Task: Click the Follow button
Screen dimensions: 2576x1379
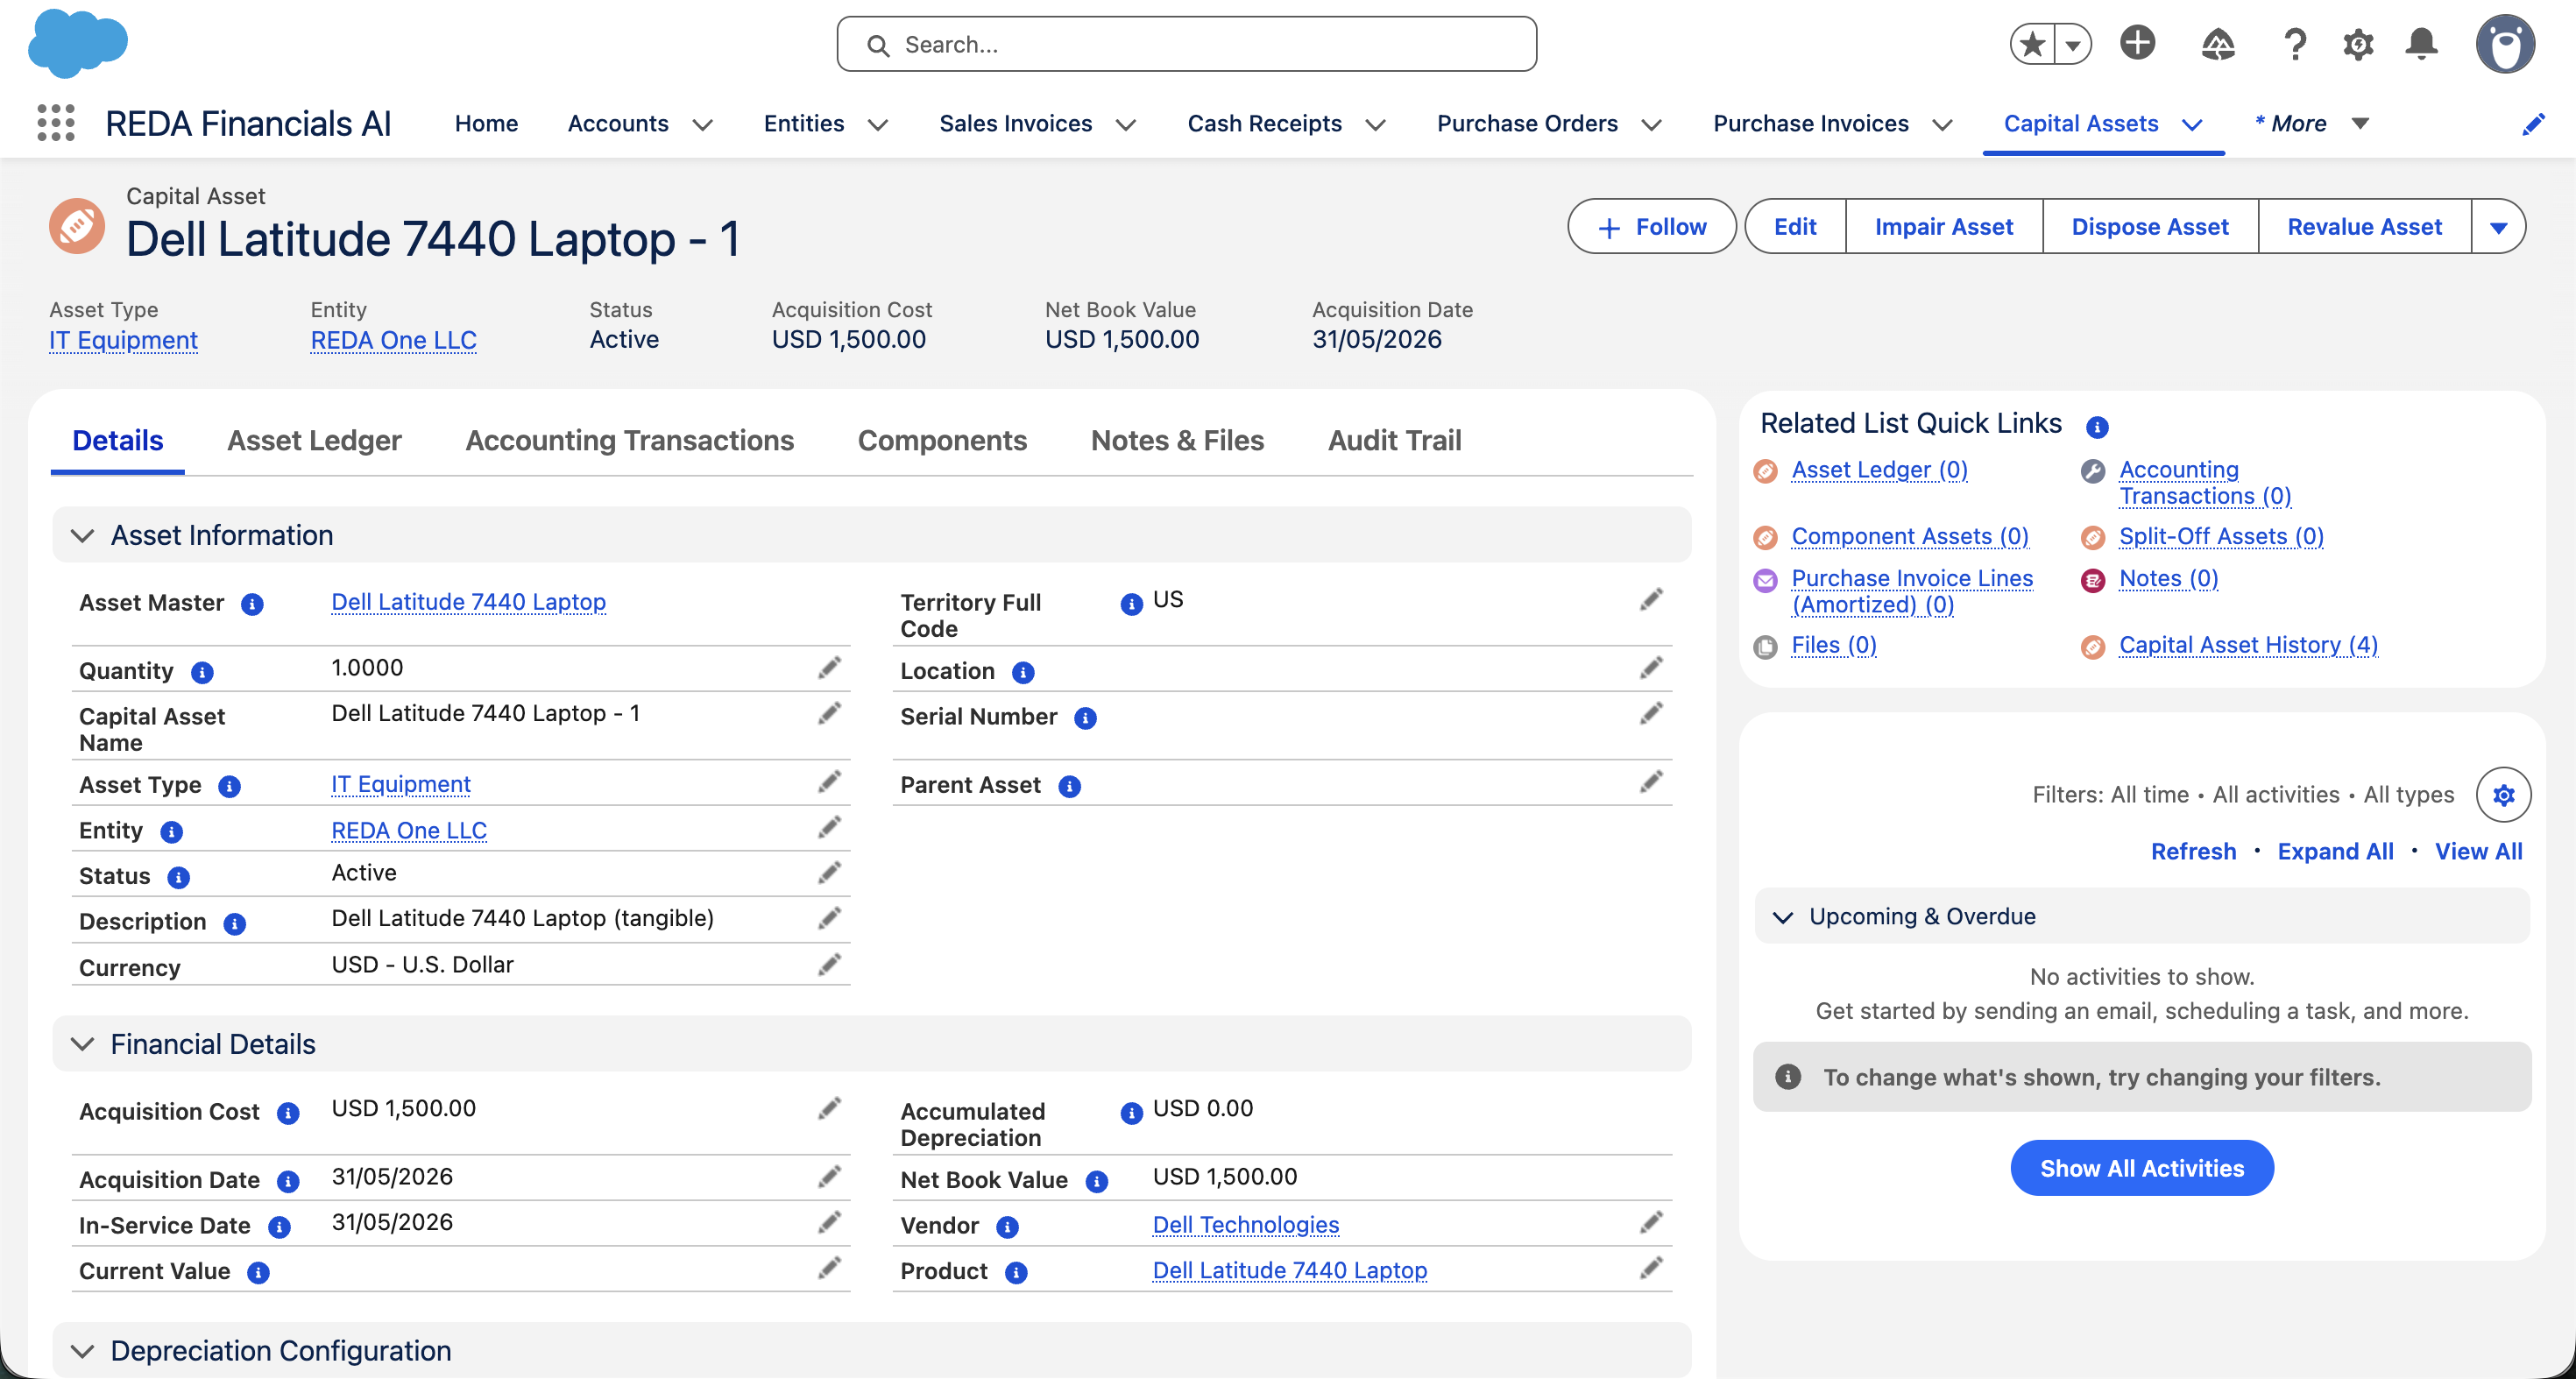Action: coord(1652,227)
